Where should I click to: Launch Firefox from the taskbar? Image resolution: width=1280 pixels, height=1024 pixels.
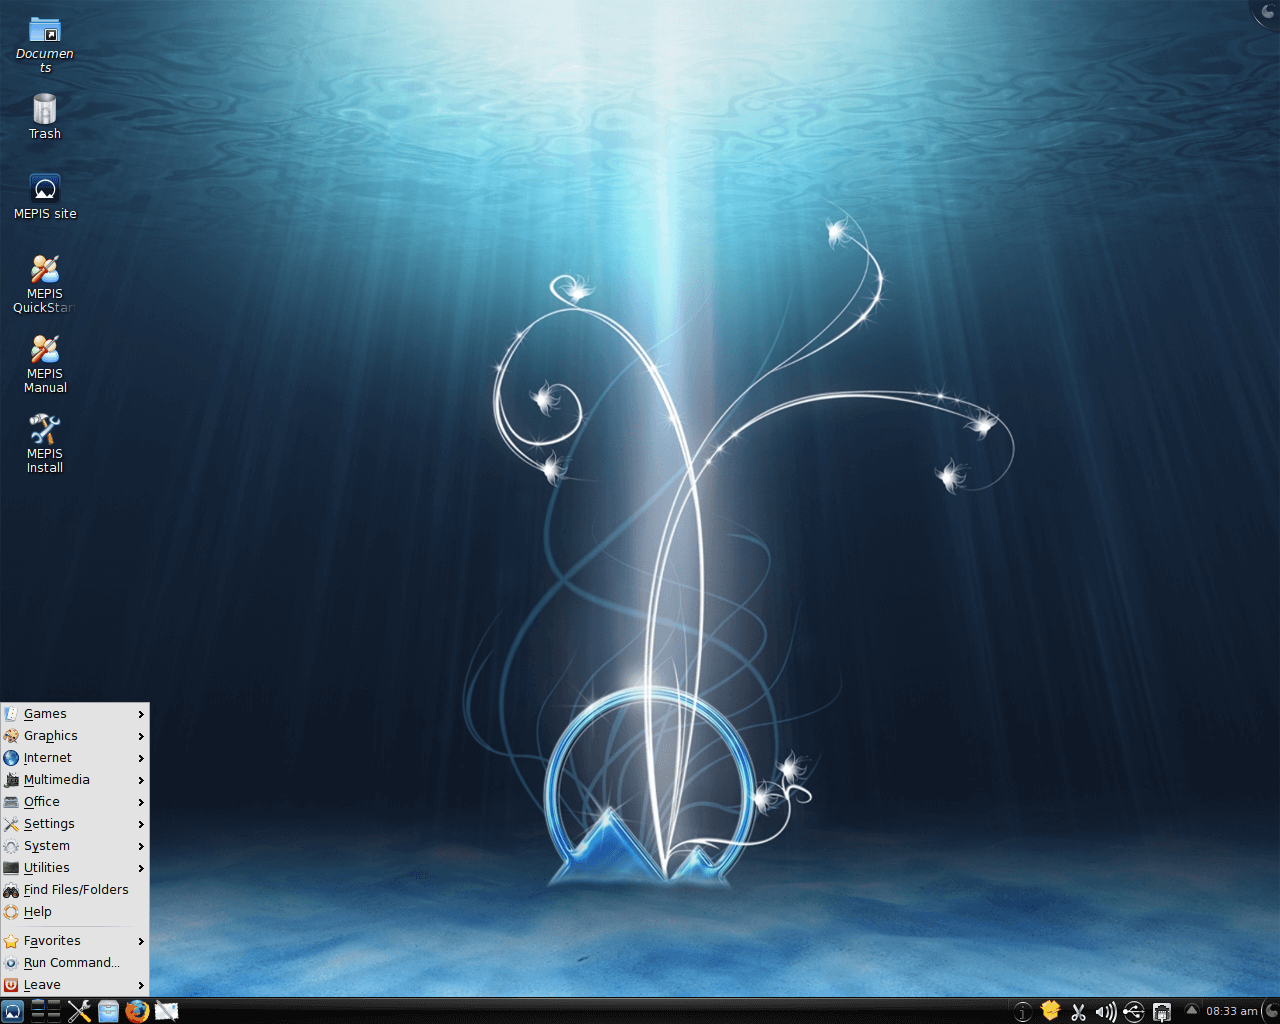coord(137,1010)
